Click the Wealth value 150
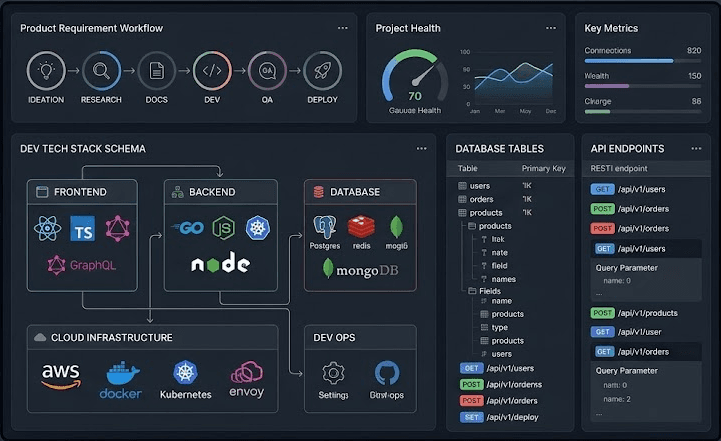This screenshot has height=441, width=721. [694, 76]
